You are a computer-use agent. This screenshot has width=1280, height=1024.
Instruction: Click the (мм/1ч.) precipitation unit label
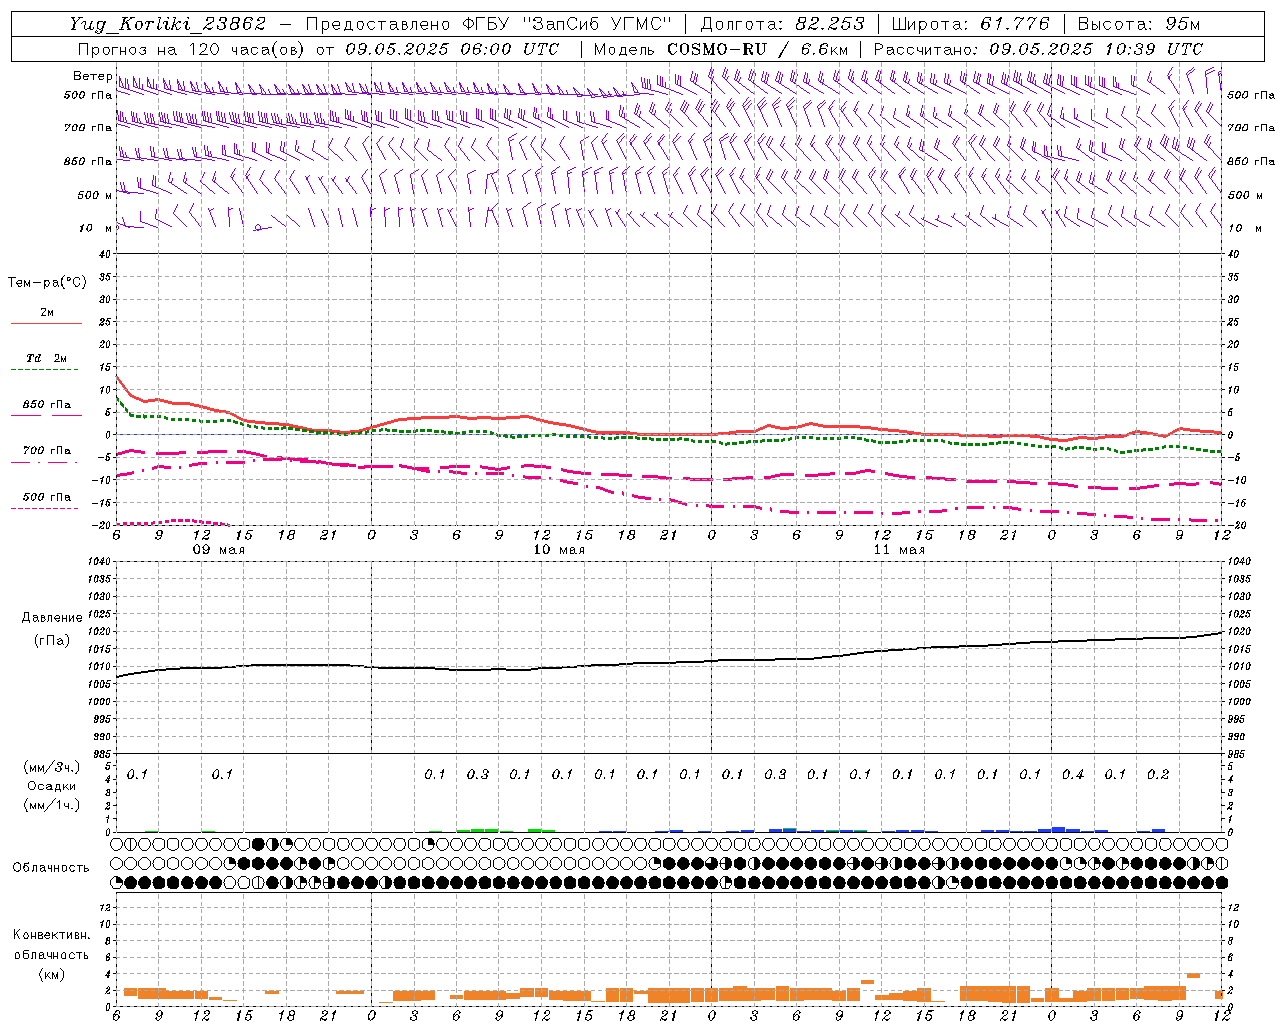tap(53, 805)
